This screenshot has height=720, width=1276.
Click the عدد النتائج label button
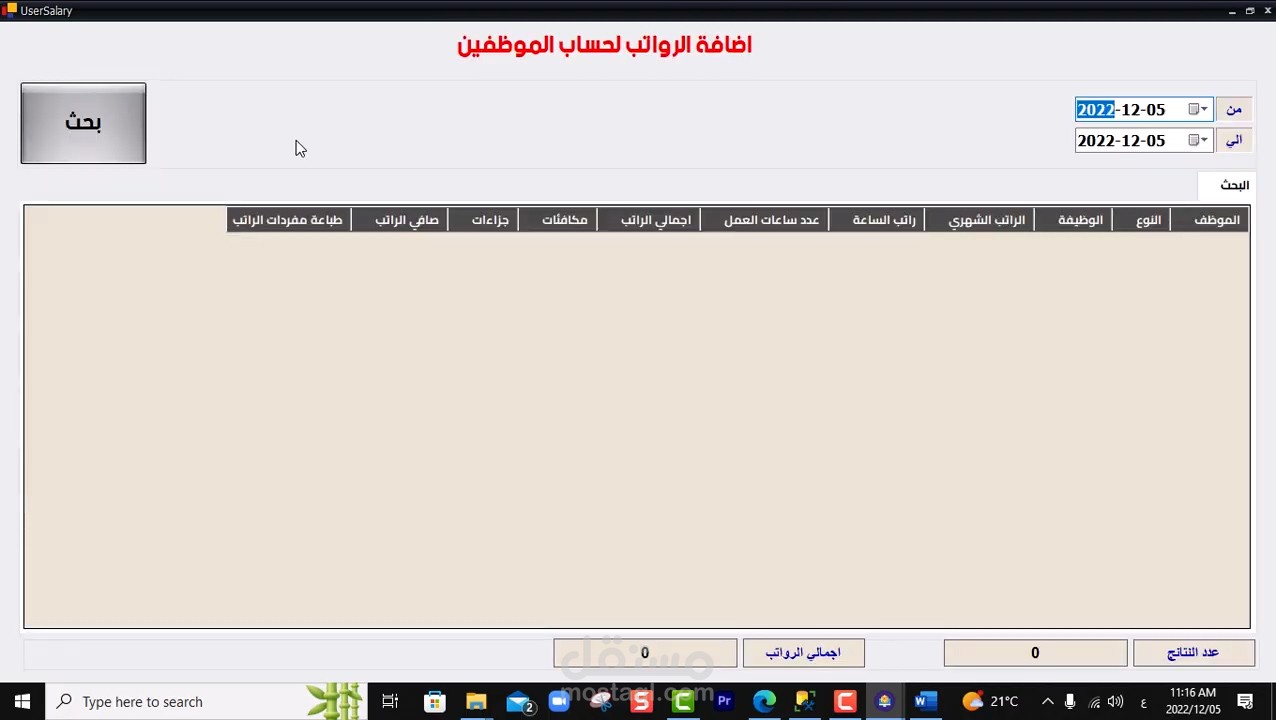pyautogui.click(x=1192, y=653)
